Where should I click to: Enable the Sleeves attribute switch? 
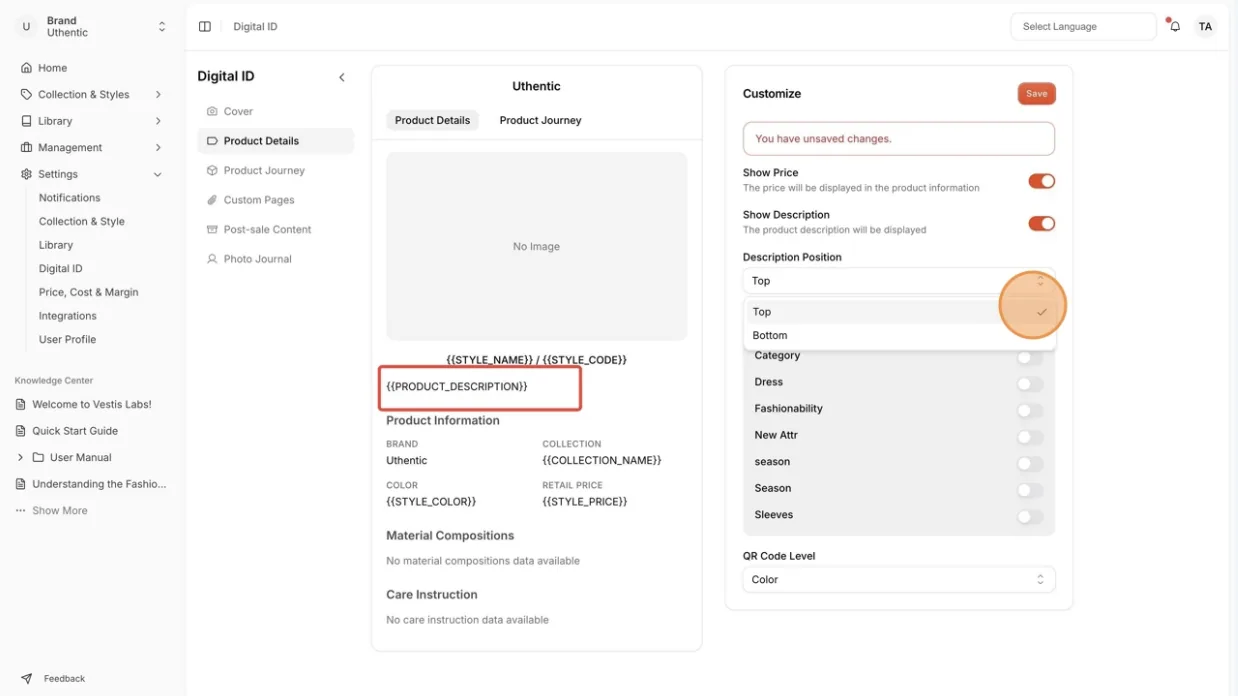coord(1029,516)
